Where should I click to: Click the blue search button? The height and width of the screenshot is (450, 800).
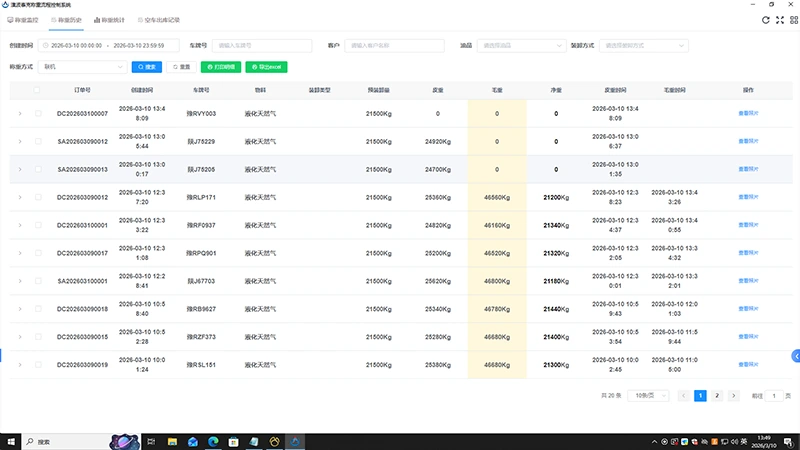pos(147,67)
